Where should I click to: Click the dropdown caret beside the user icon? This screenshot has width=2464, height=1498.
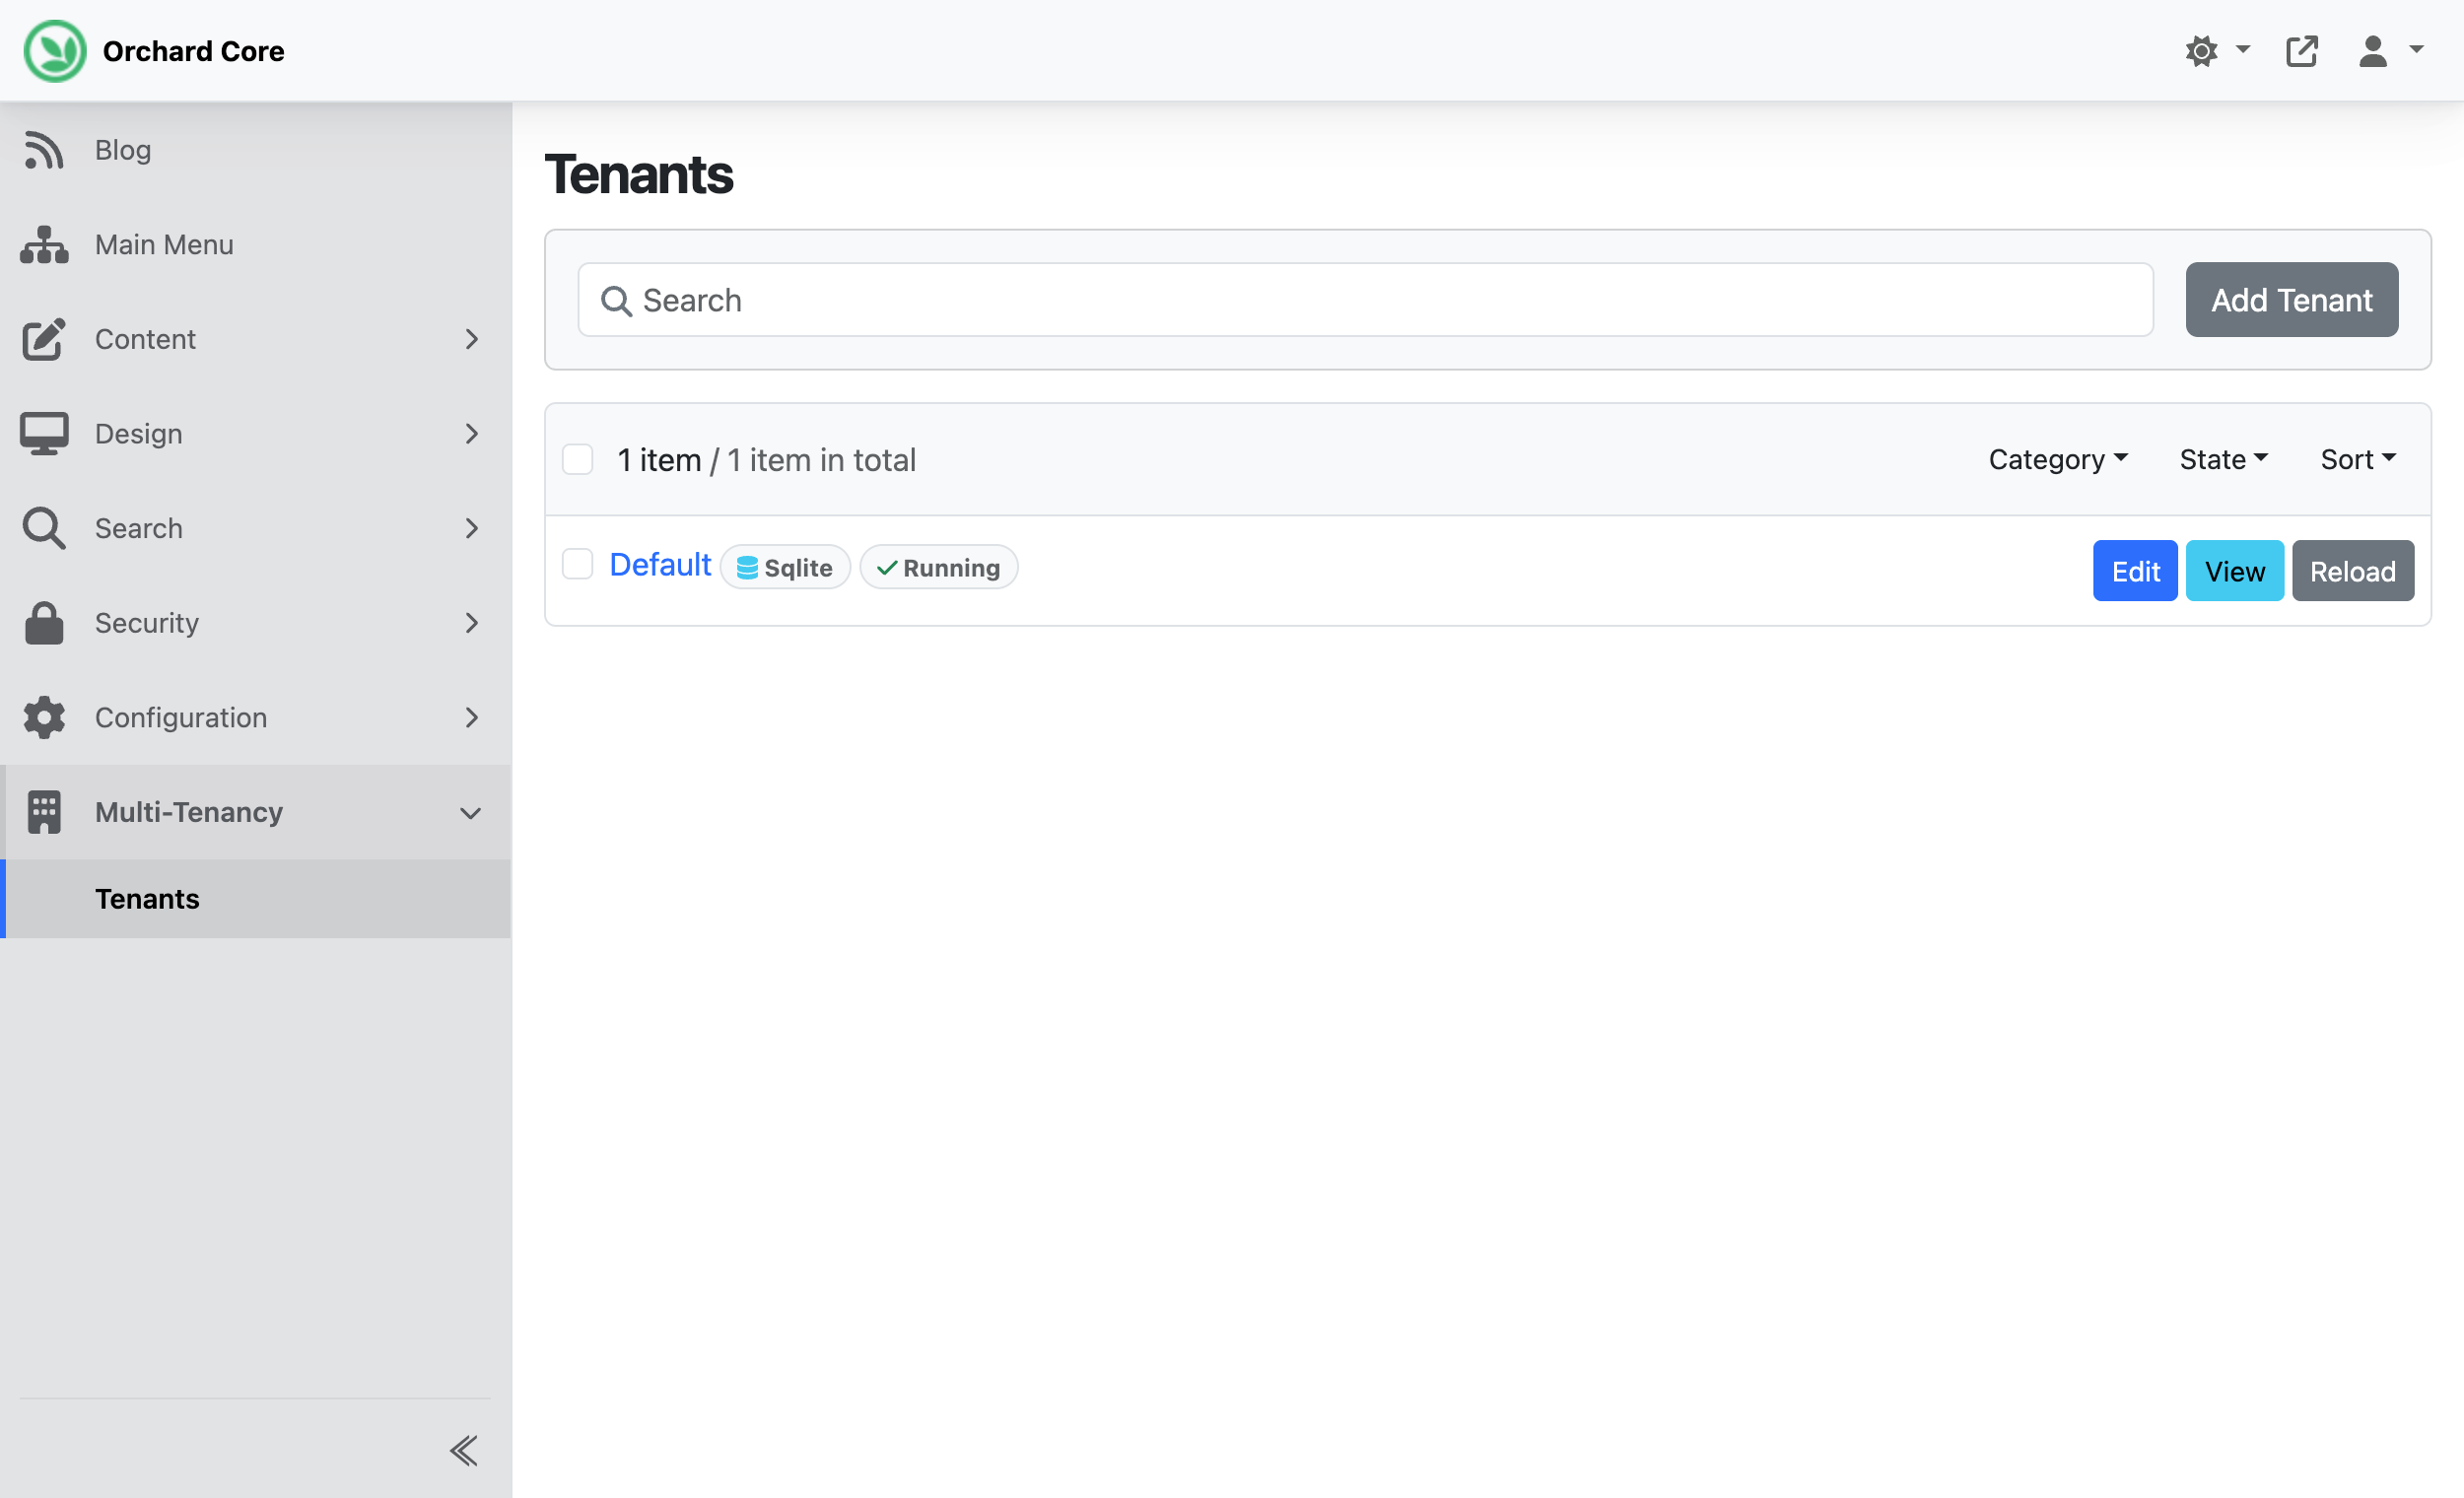tap(2416, 48)
